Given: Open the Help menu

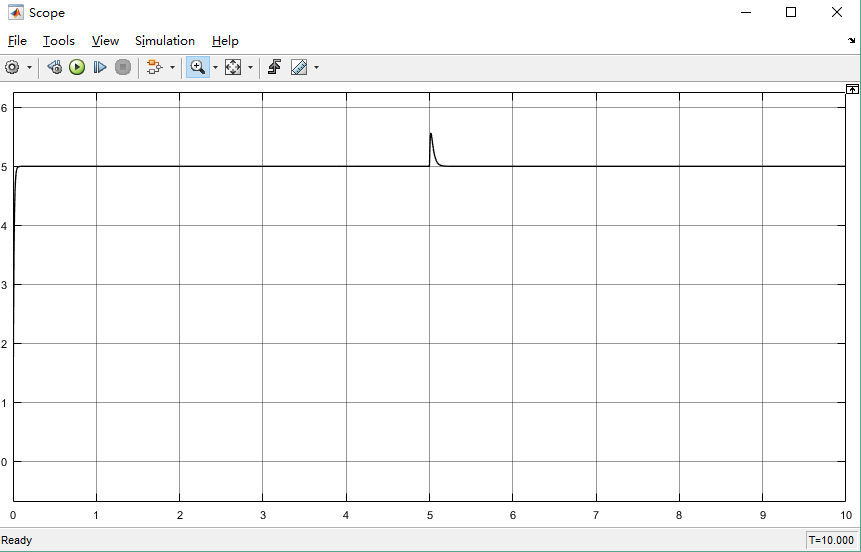Looking at the screenshot, I should click(x=225, y=41).
